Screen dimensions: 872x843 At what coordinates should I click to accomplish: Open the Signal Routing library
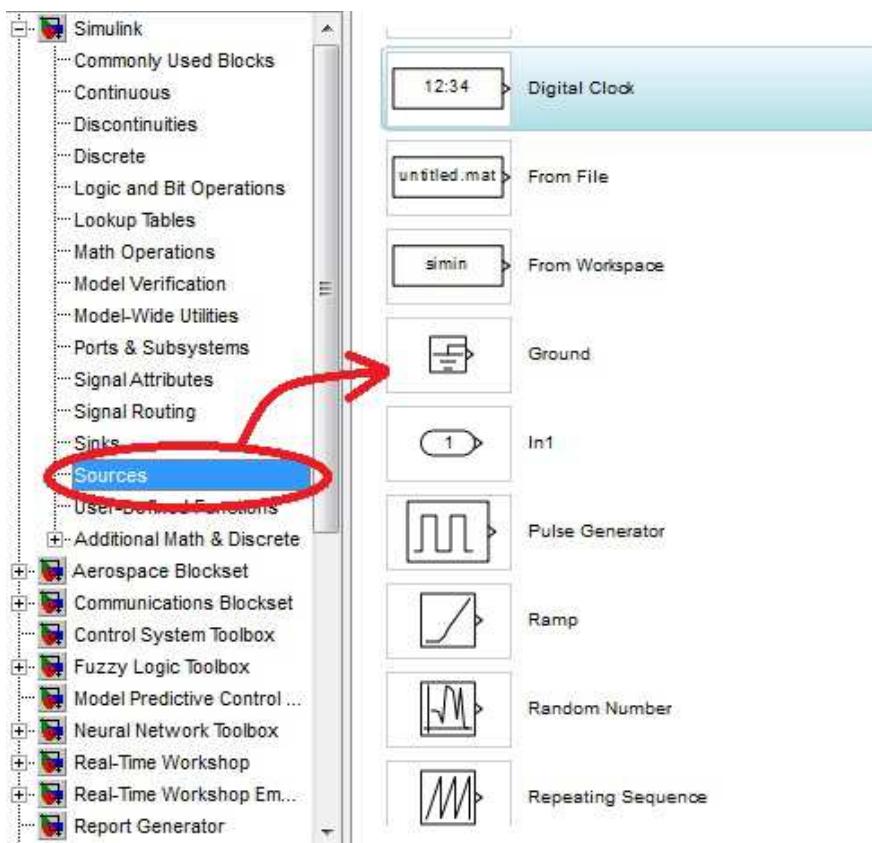(x=135, y=412)
